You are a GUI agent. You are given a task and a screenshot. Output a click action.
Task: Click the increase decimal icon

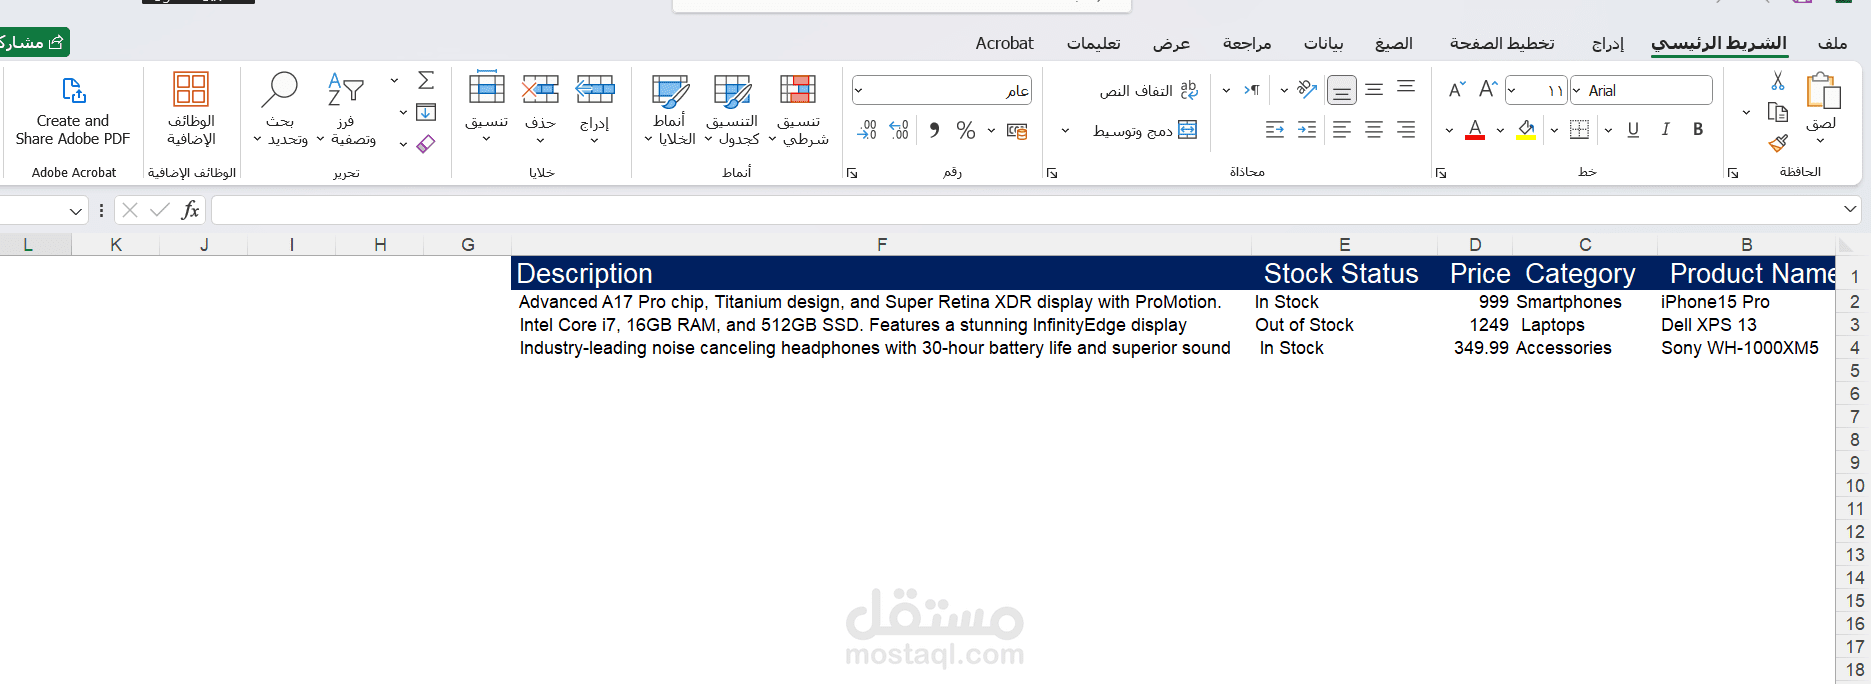pos(899,130)
